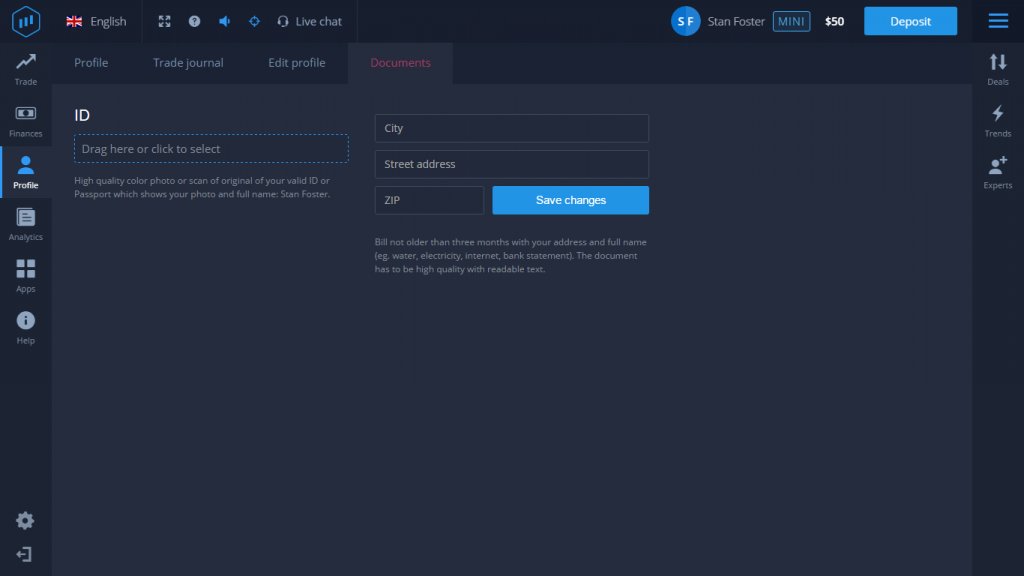
Task: Switch to Trade journal tab
Action: pos(188,63)
